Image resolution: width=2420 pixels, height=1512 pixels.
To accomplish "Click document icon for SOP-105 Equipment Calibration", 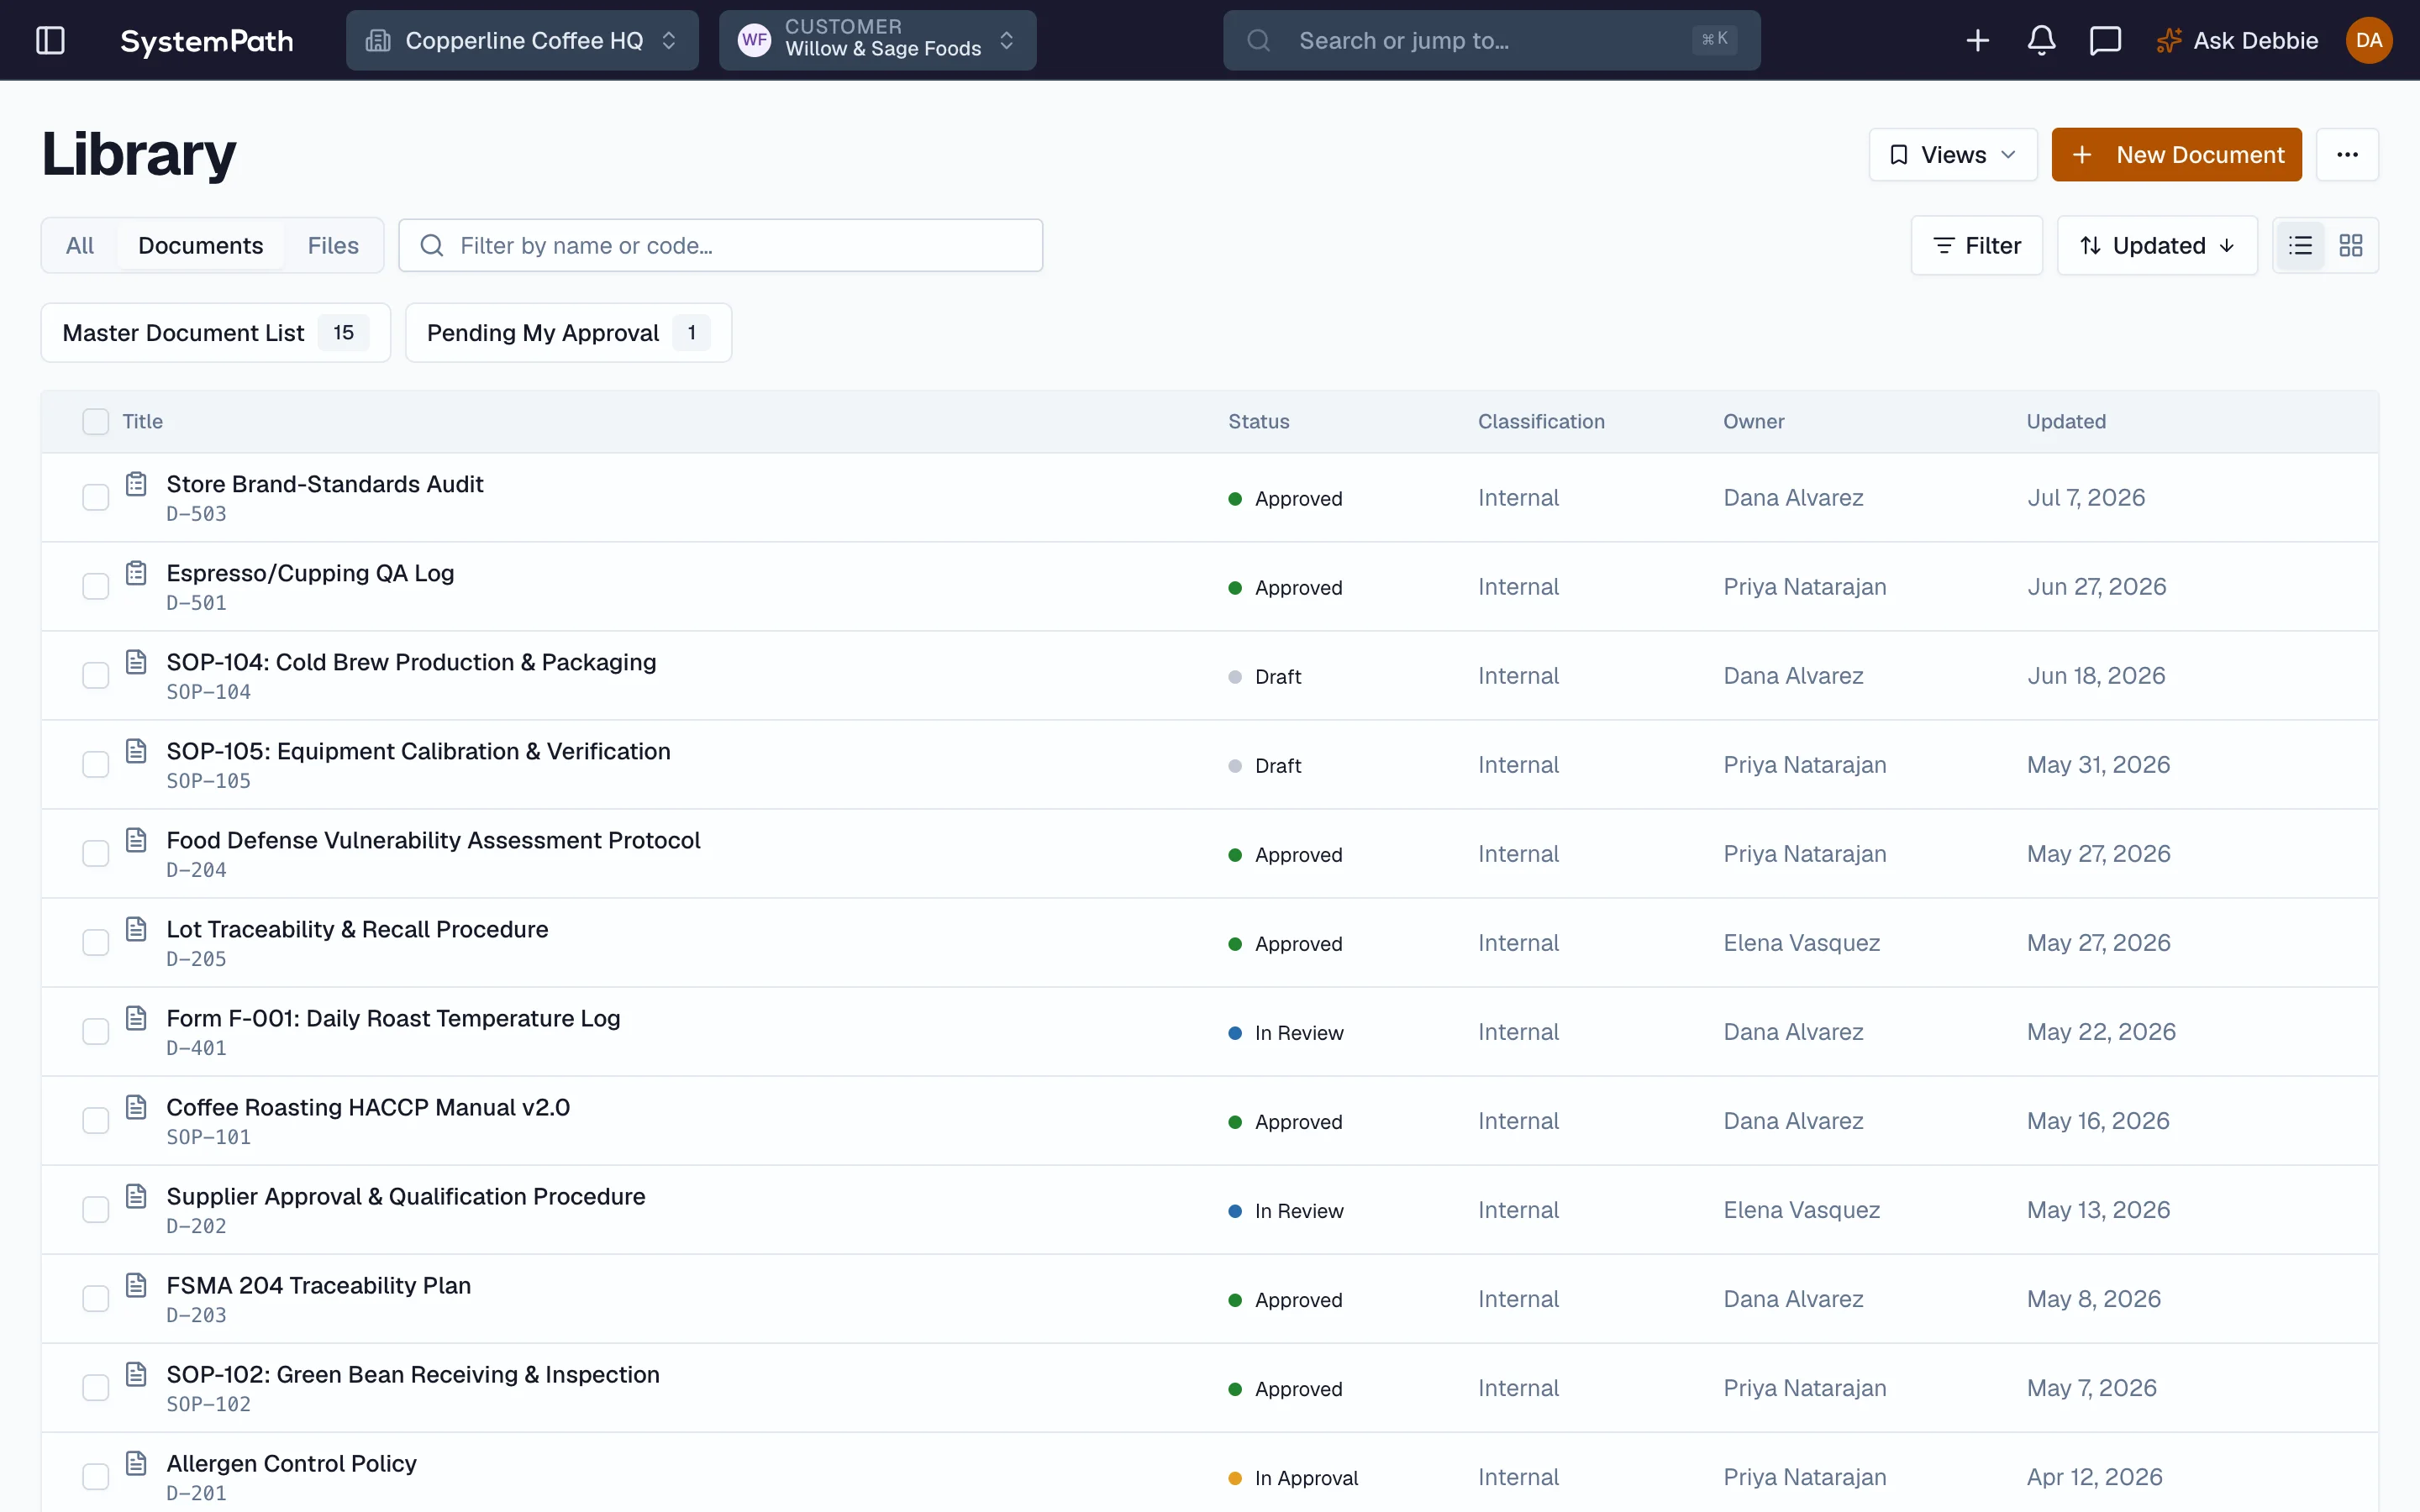I will click(x=137, y=751).
